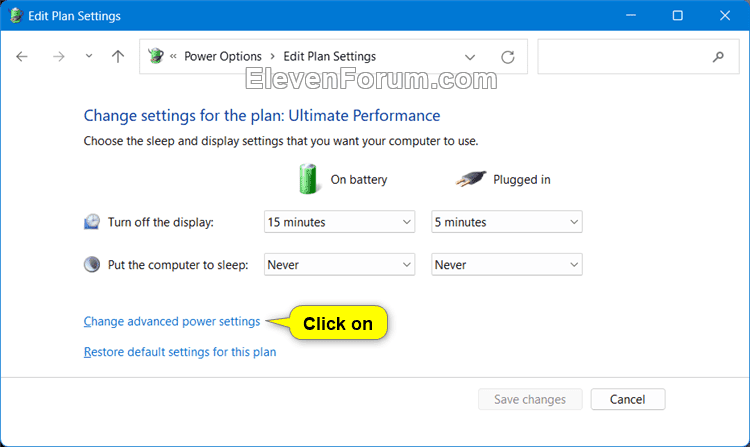Click the monitor icon beside Turn off the display
This screenshot has width=750, height=447.
pos(92,222)
